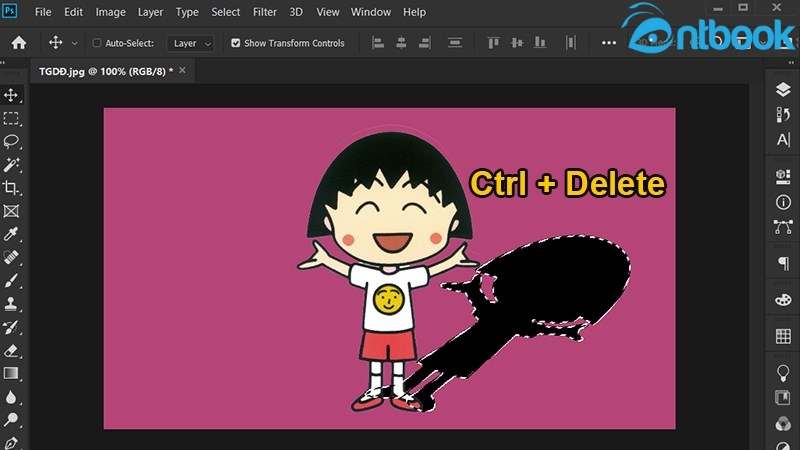Open the Layers panel icon

coord(783,90)
